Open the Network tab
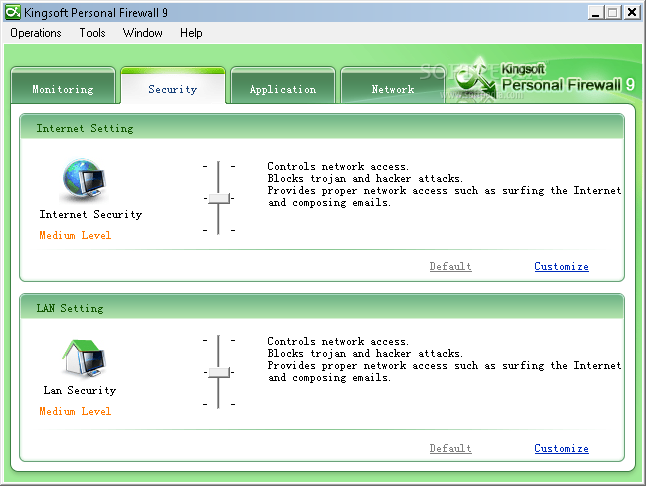646x486 pixels. click(x=393, y=85)
